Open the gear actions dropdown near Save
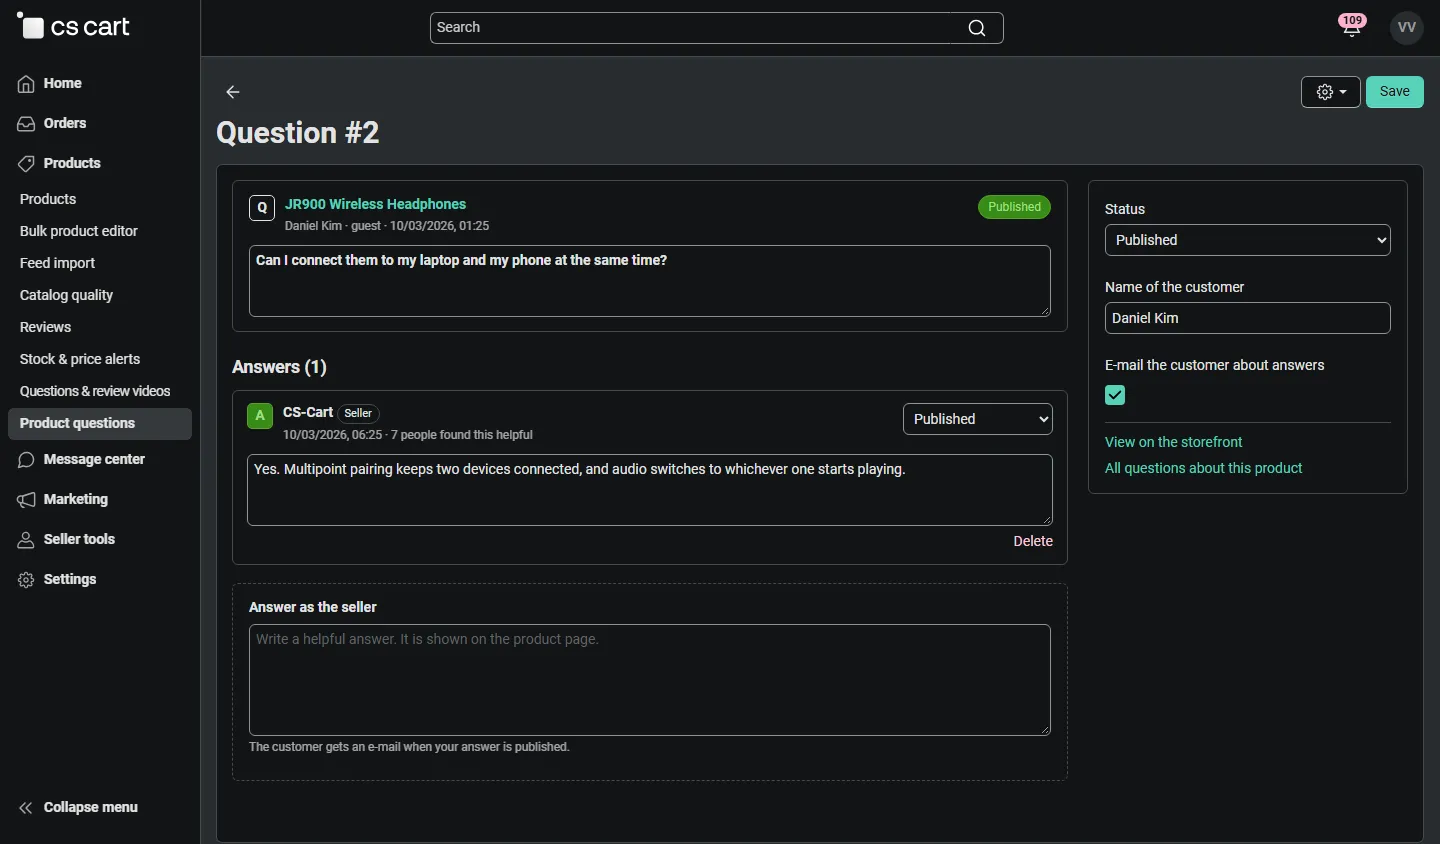The height and width of the screenshot is (844, 1440). click(1331, 92)
